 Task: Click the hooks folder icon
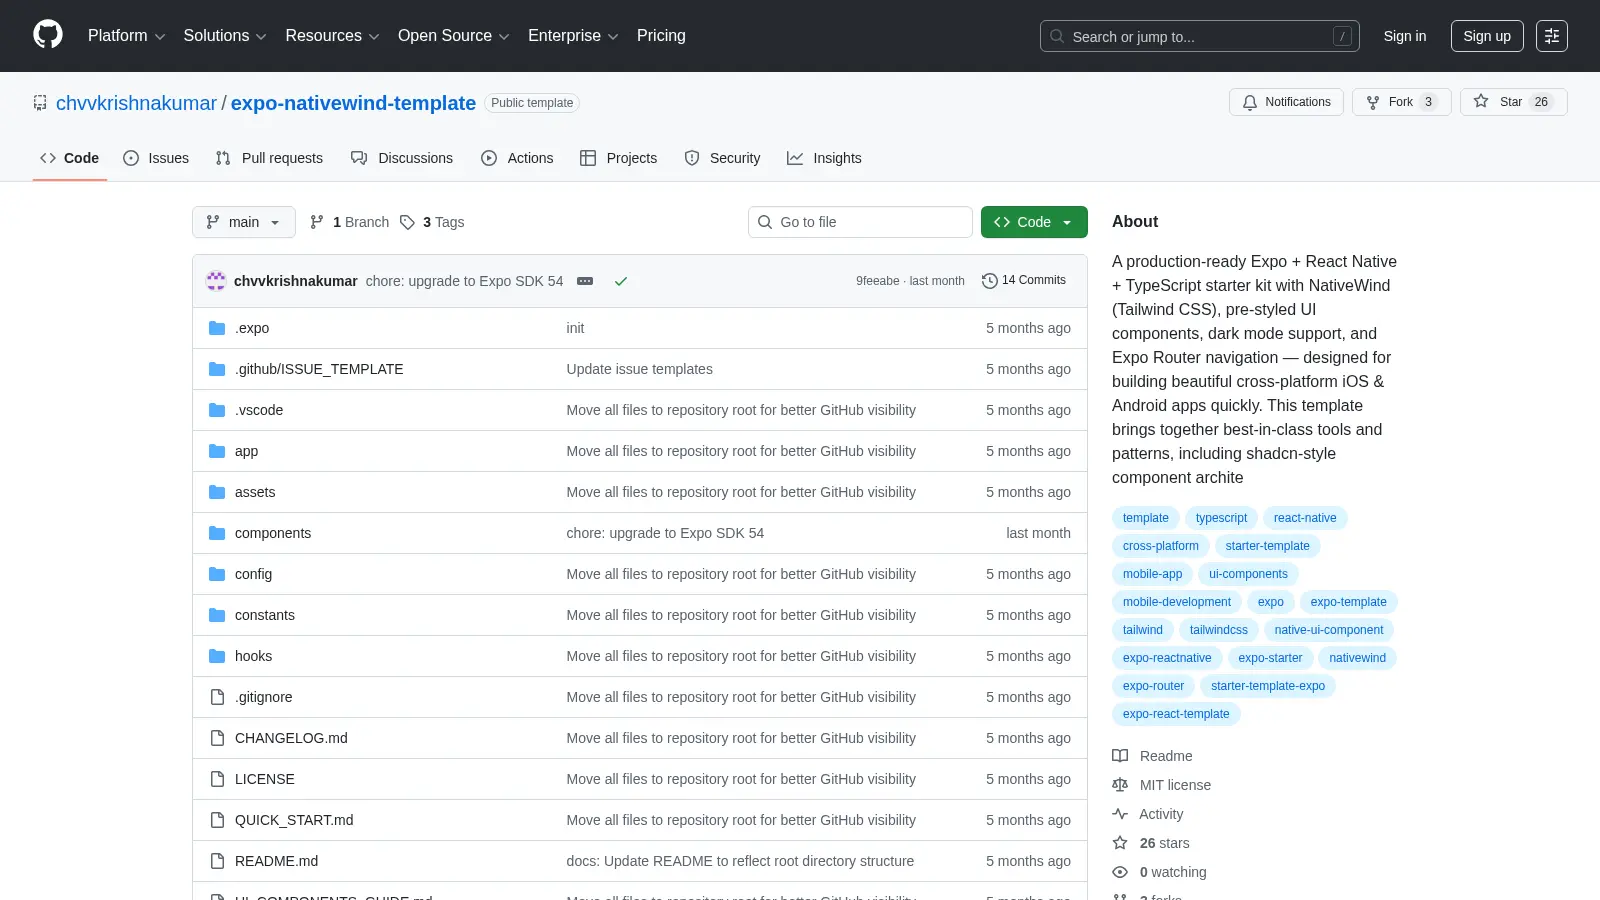pos(217,656)
